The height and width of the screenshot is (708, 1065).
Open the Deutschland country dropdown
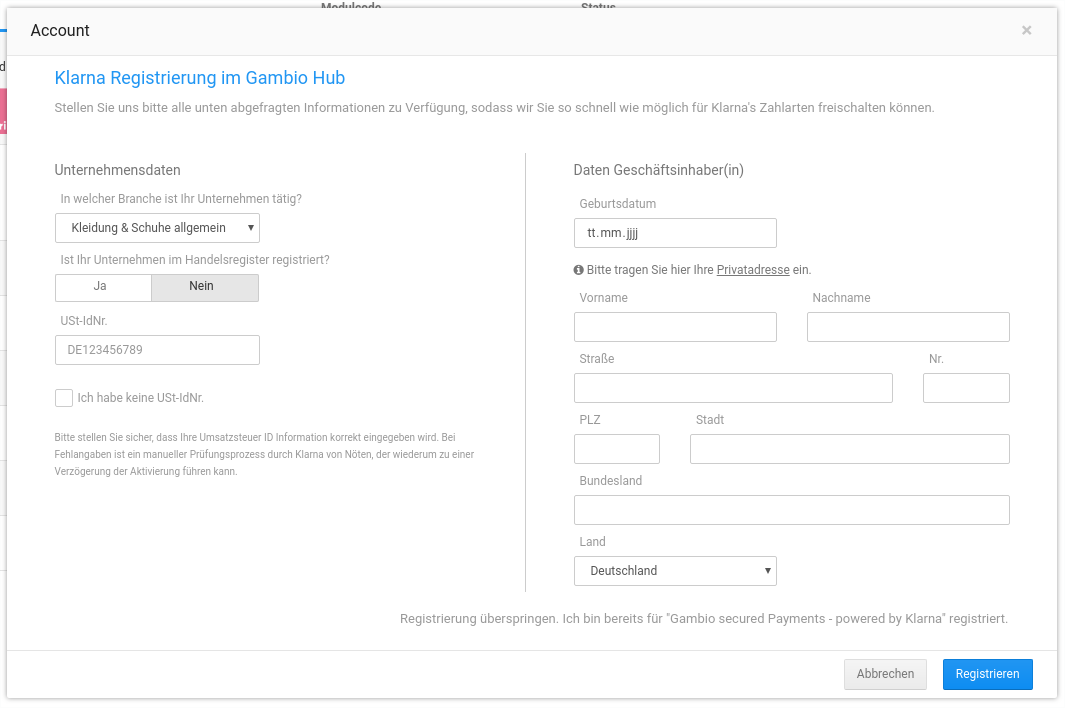(675, 570)
